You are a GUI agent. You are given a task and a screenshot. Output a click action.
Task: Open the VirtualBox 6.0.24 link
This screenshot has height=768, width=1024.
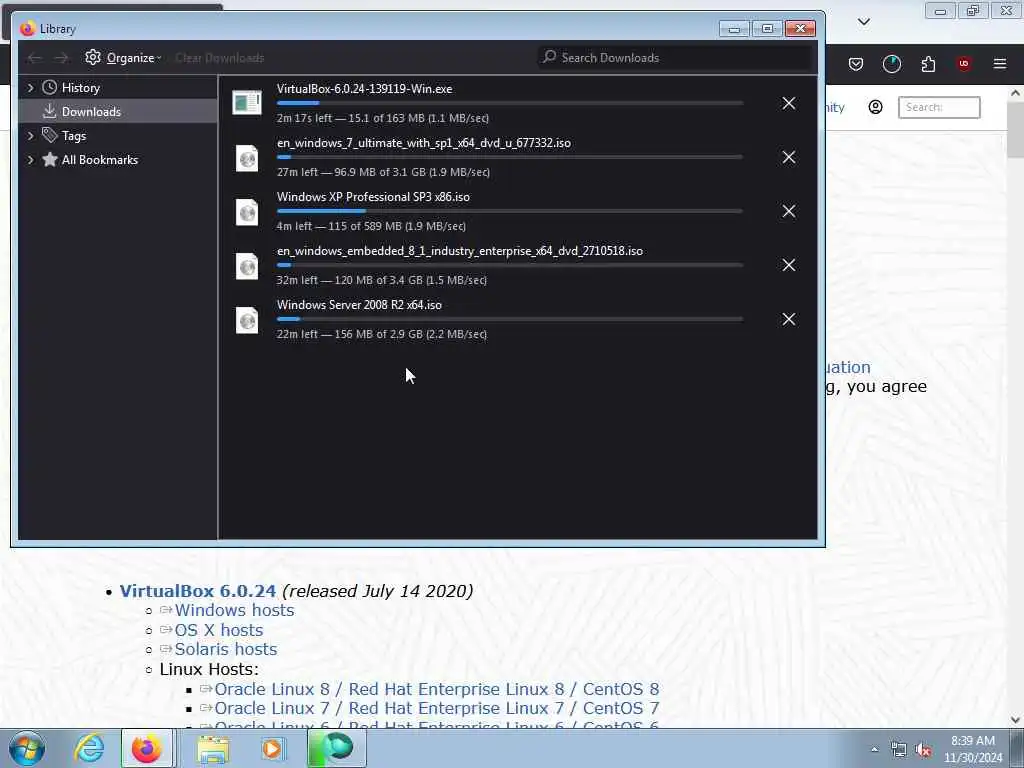click(197, 591)
